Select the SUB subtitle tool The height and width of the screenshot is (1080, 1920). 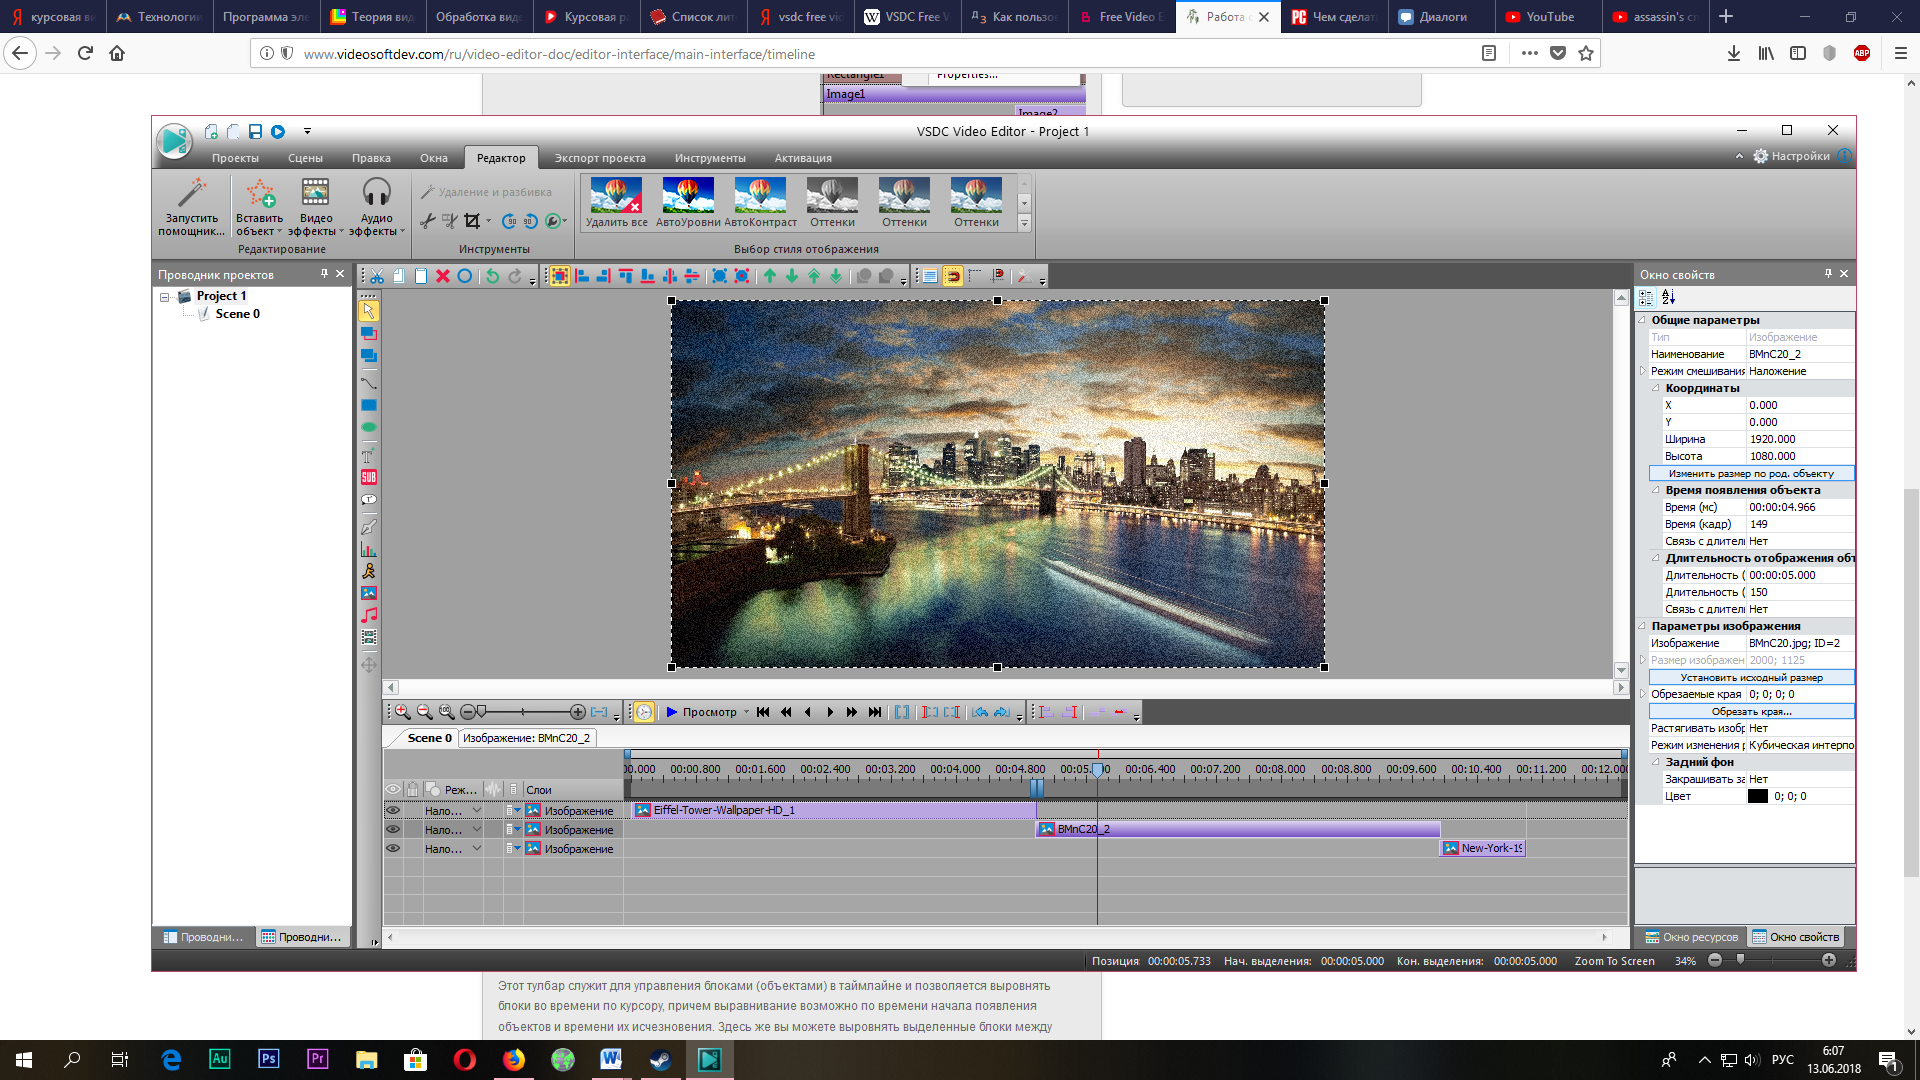click(369, 477)
